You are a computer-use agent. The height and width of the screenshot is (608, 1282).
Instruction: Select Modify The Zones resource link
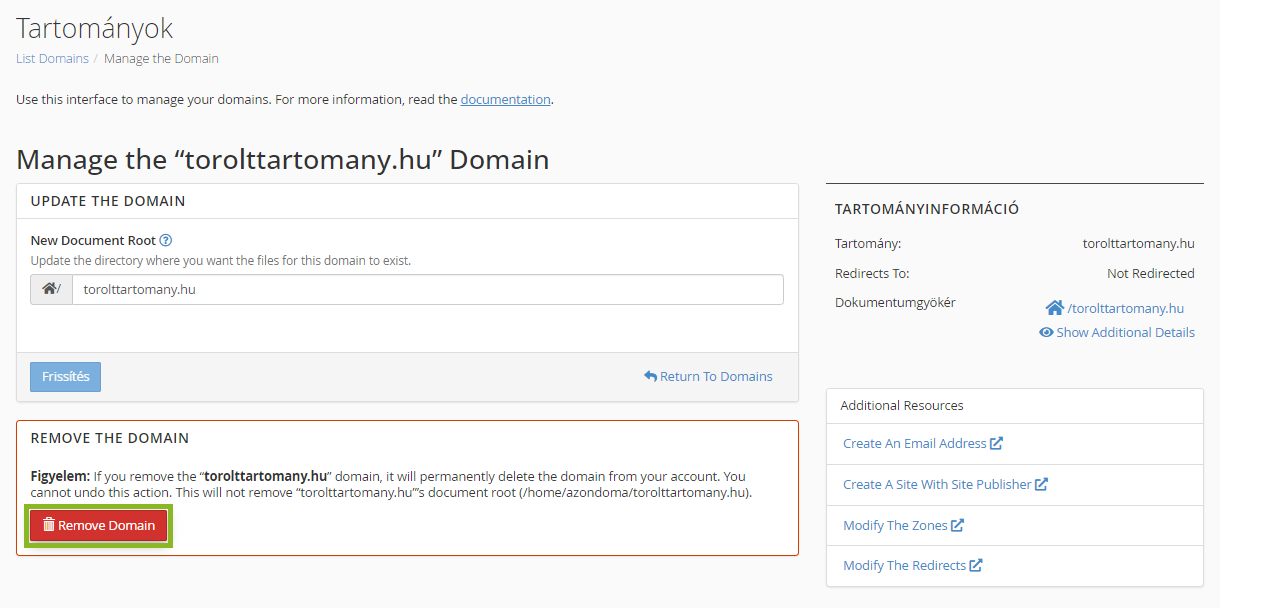(894, 525)
